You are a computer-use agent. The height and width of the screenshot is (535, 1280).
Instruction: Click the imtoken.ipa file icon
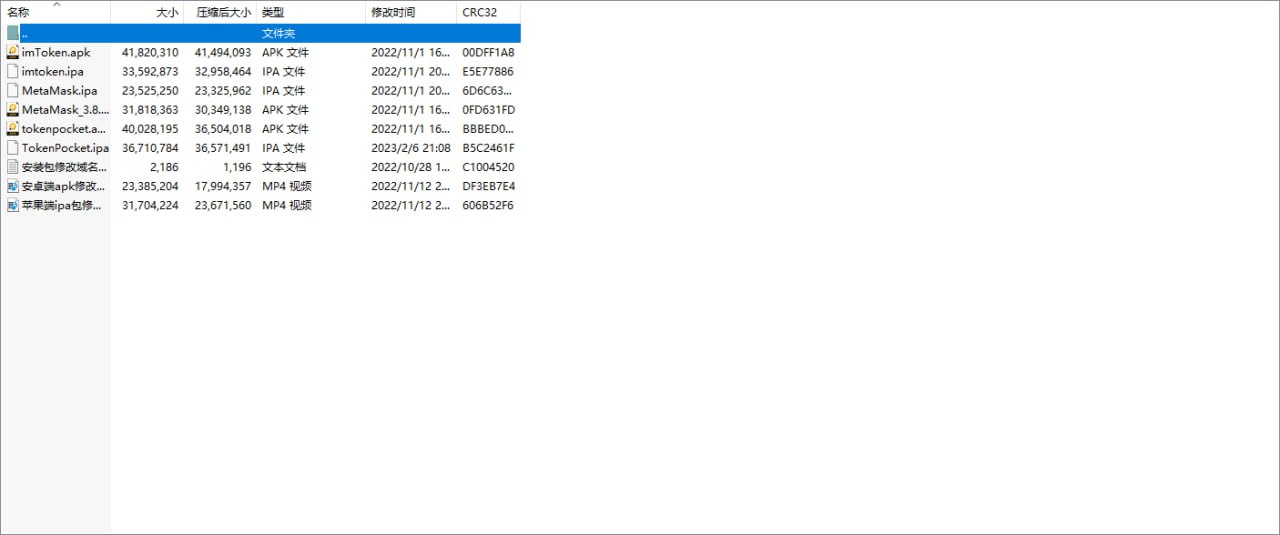(12, 71)
